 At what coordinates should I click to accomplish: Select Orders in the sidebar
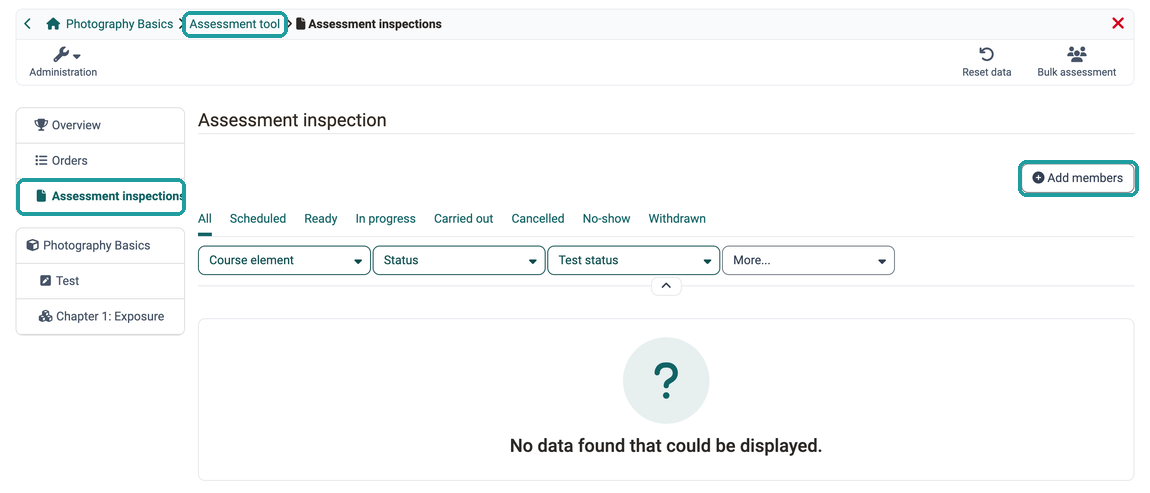(100, 161)
